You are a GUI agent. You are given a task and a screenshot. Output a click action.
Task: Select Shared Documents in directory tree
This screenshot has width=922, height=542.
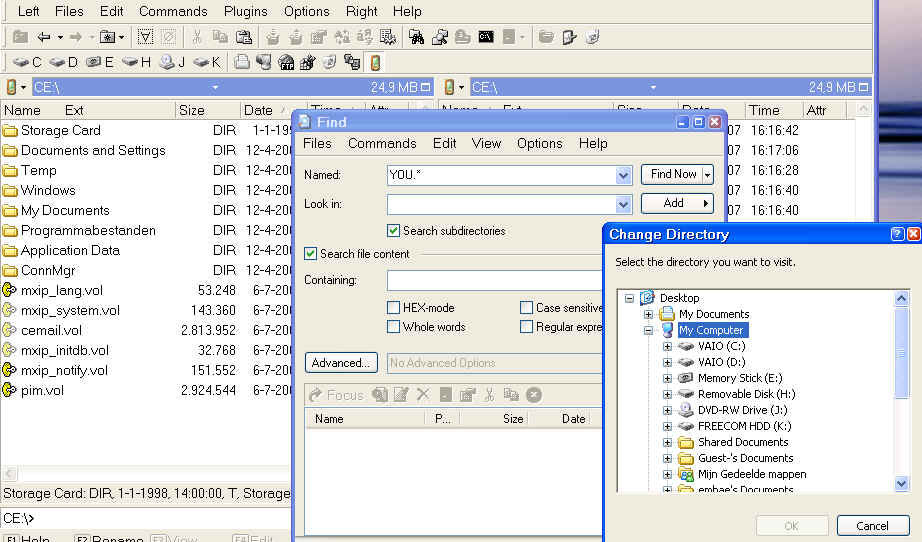point(743,442)
